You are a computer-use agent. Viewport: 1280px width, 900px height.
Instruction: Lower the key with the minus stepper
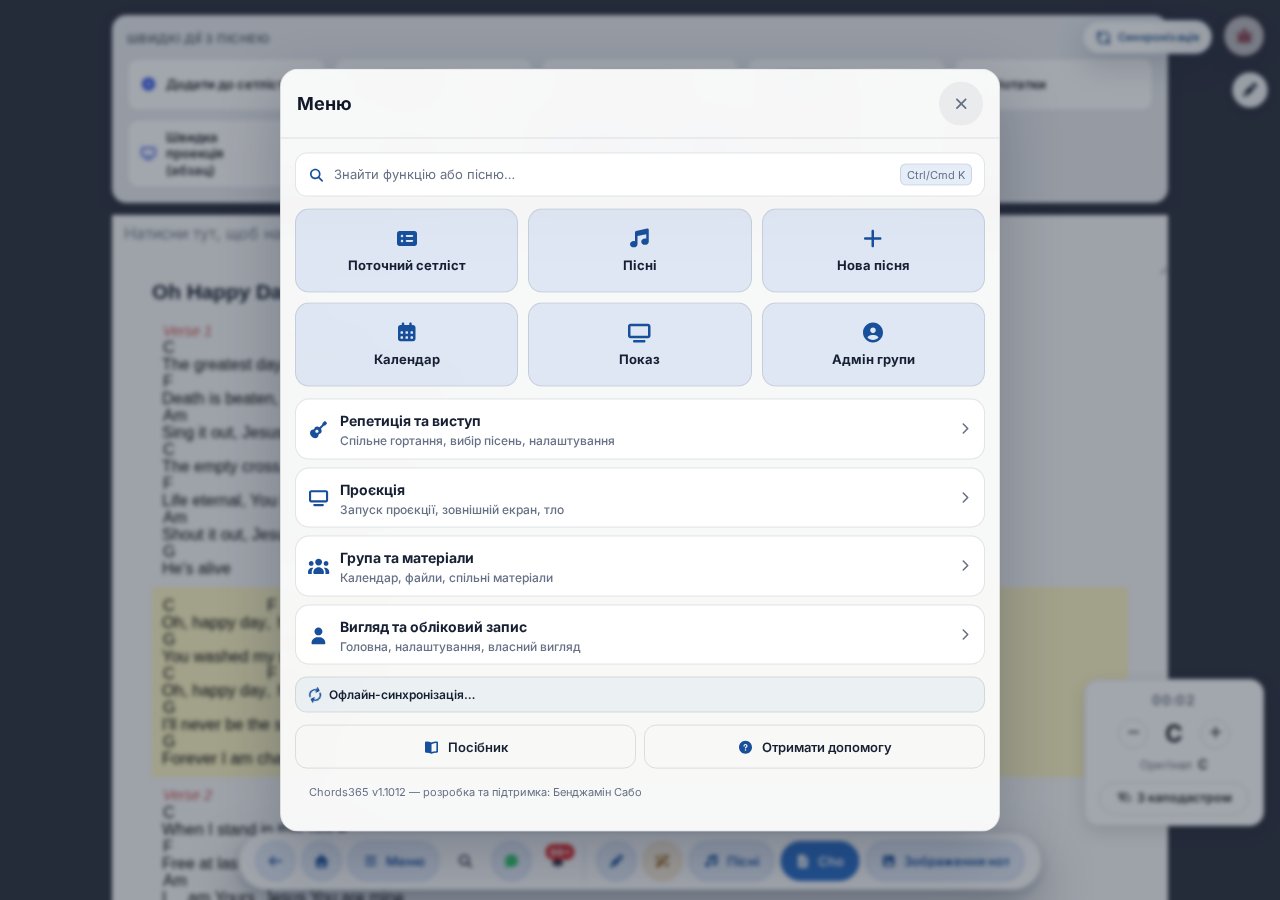tap(1133, 733)
